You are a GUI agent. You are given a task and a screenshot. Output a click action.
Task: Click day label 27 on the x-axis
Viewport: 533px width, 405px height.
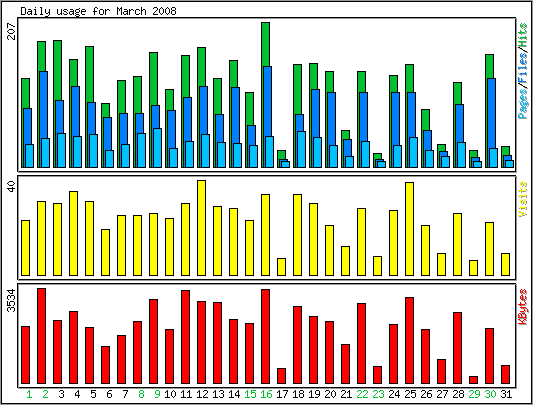click(442, 394)
